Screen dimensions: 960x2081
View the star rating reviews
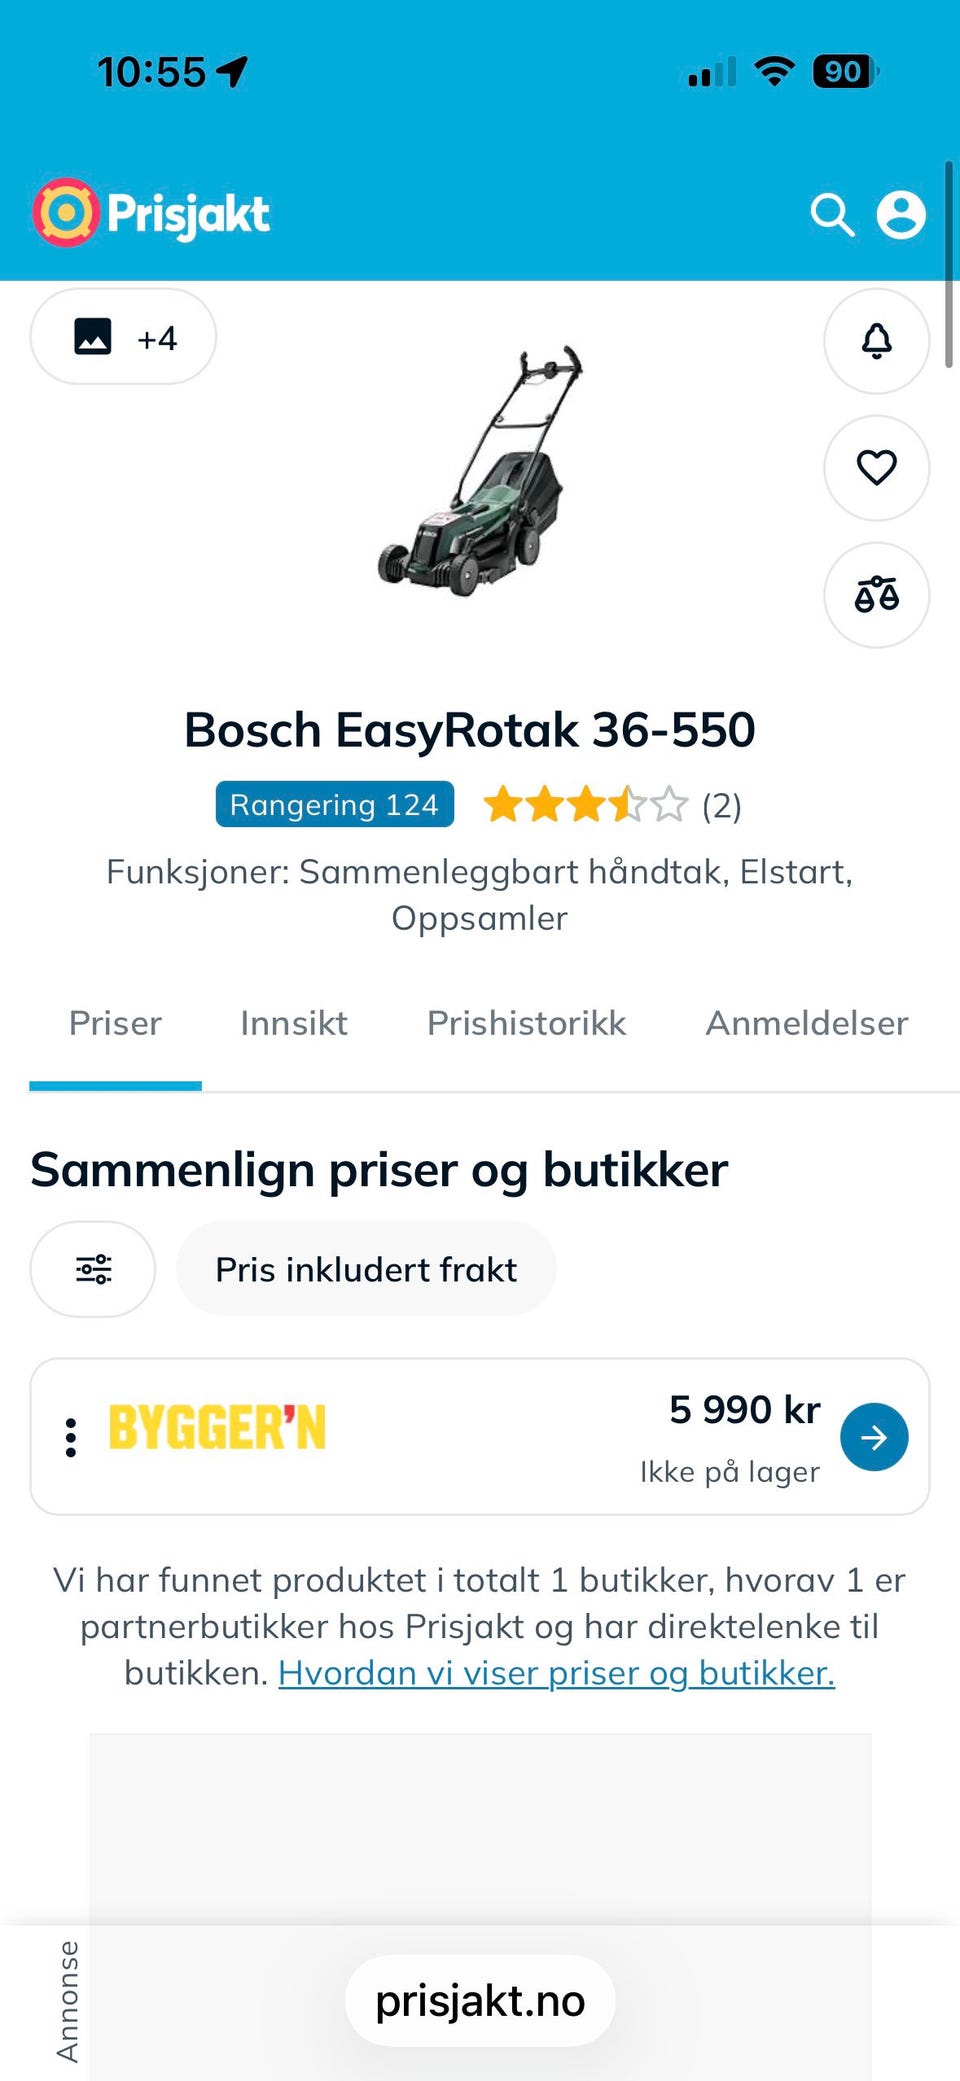pos(612,805)
